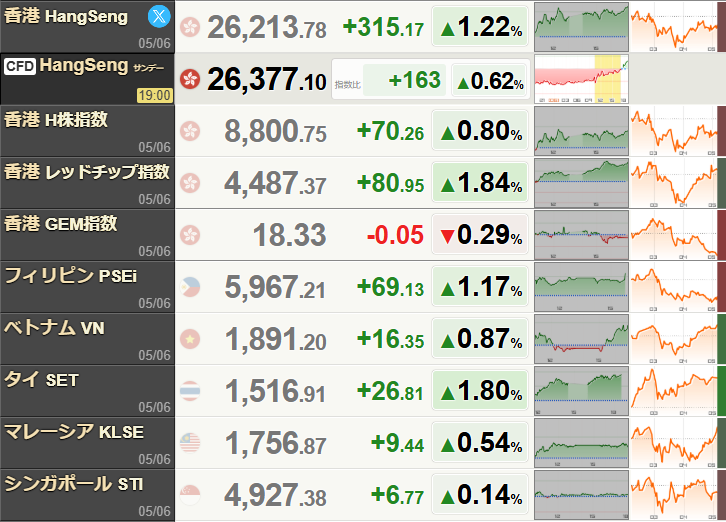Image resolution: width=726 pixels, height=522 pixels.
Task: Click the price 8,800.75
Action: tap(275, 132)
